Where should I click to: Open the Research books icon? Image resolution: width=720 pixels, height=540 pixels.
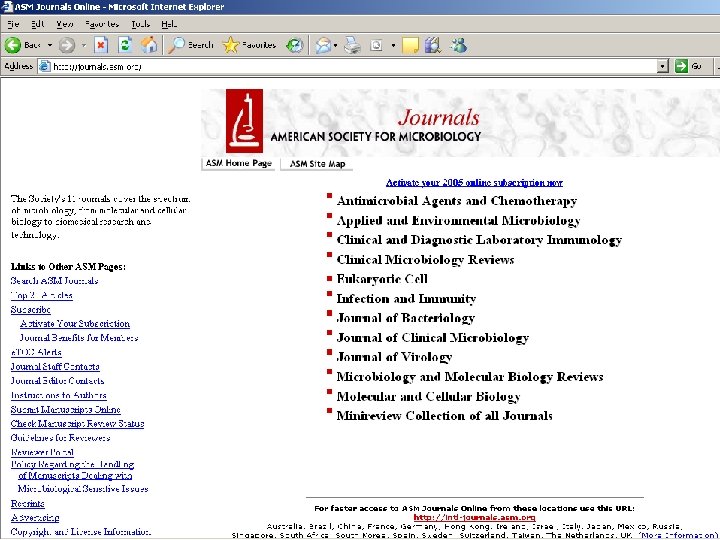tap(433, 45)
